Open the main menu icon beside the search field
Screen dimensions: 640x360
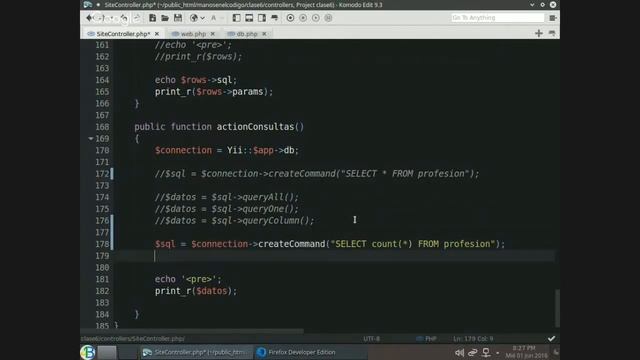point(553,18)
